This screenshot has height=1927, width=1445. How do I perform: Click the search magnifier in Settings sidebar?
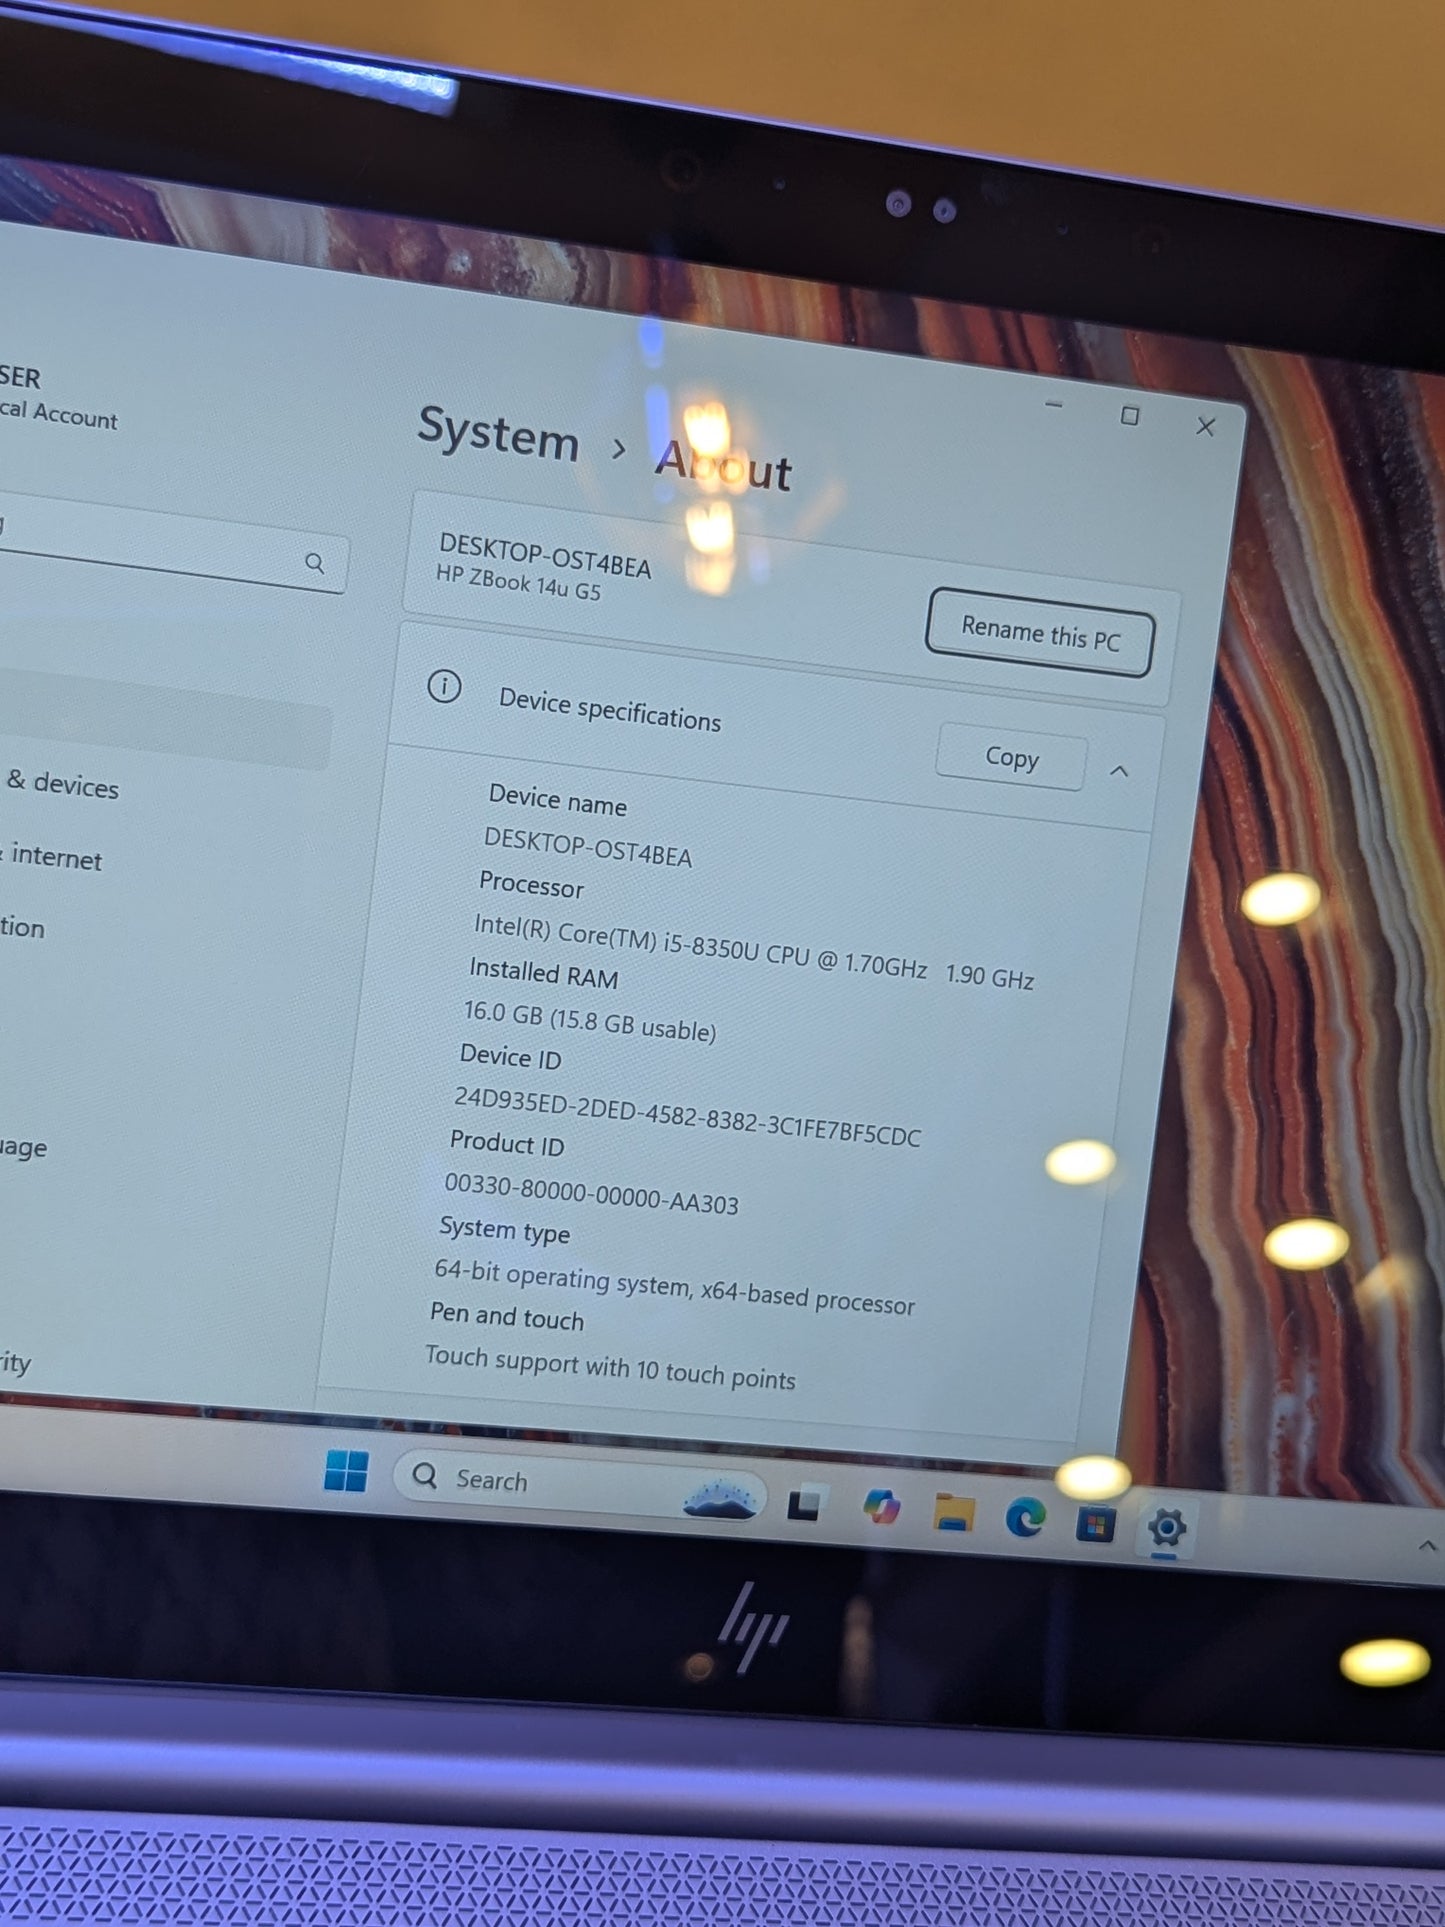[x=315, y=563]
